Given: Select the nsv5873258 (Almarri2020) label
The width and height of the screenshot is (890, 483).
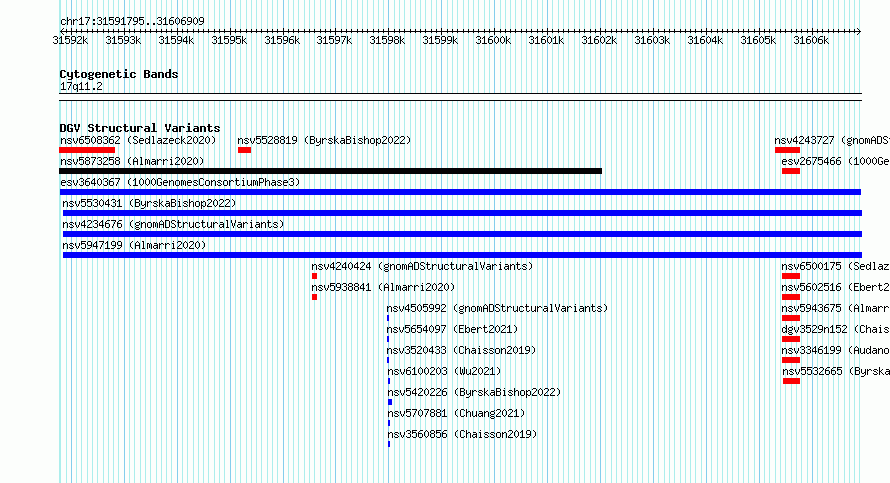Looking at the screenshot, I should (x=132, y=161).
